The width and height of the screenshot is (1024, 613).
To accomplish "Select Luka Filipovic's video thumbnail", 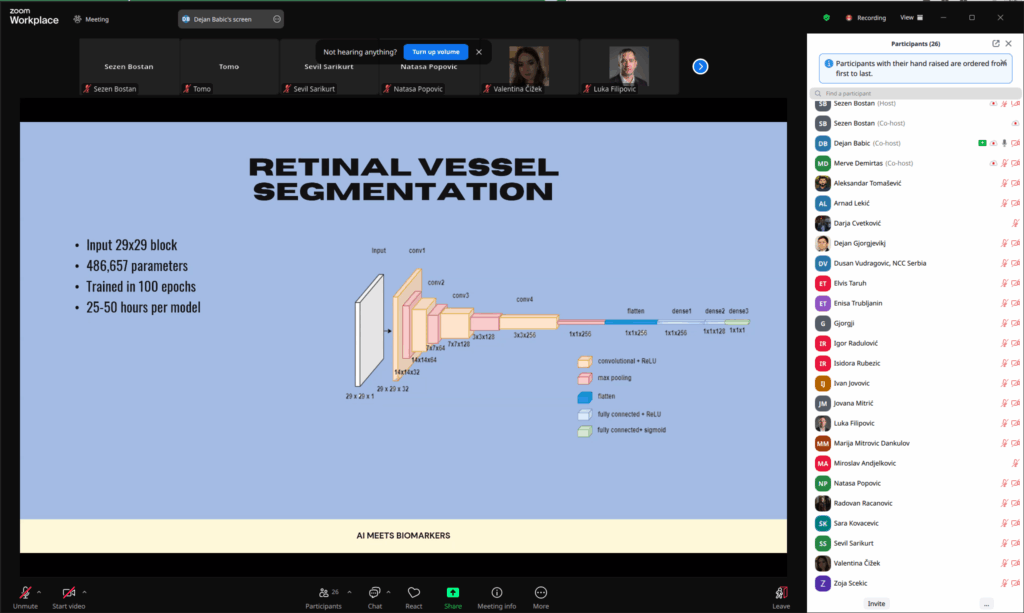I will click(629, 67).
